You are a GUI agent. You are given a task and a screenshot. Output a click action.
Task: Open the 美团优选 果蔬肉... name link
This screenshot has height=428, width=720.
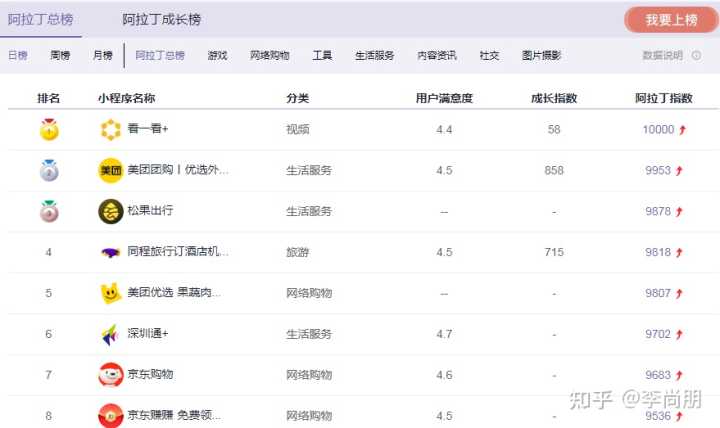click(174, 292)
